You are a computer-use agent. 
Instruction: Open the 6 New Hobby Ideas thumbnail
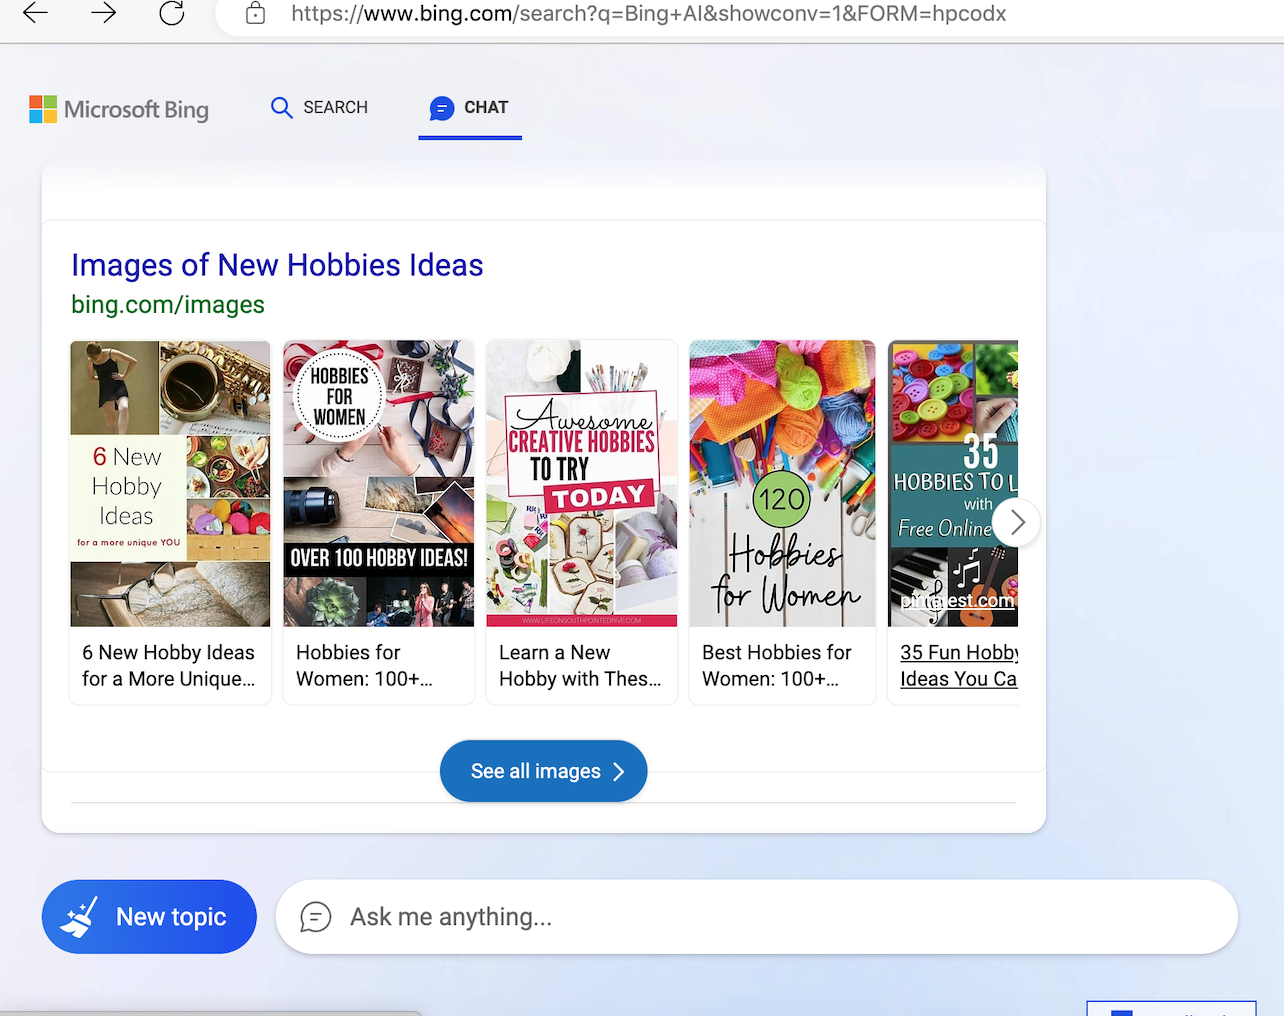click(170, 484)
